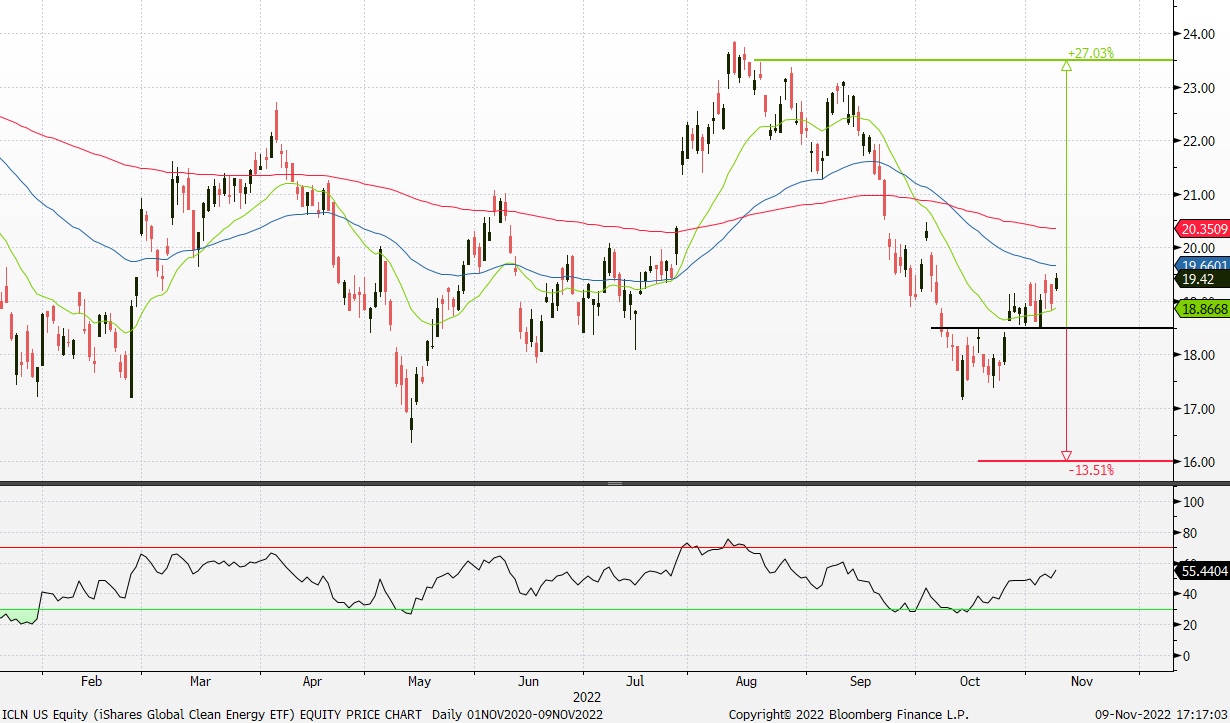Click the Sep month label

tap(861, 682)
